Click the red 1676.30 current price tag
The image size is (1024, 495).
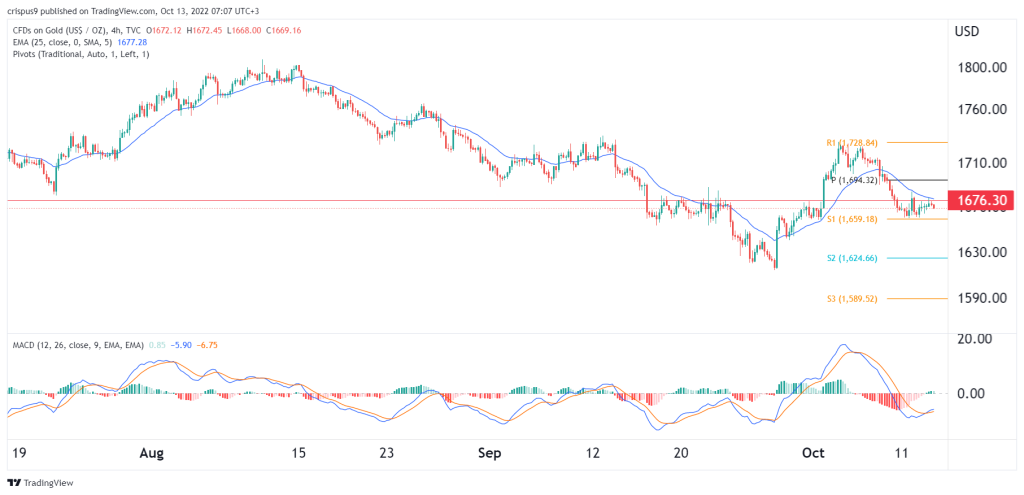tap(982, 200)
